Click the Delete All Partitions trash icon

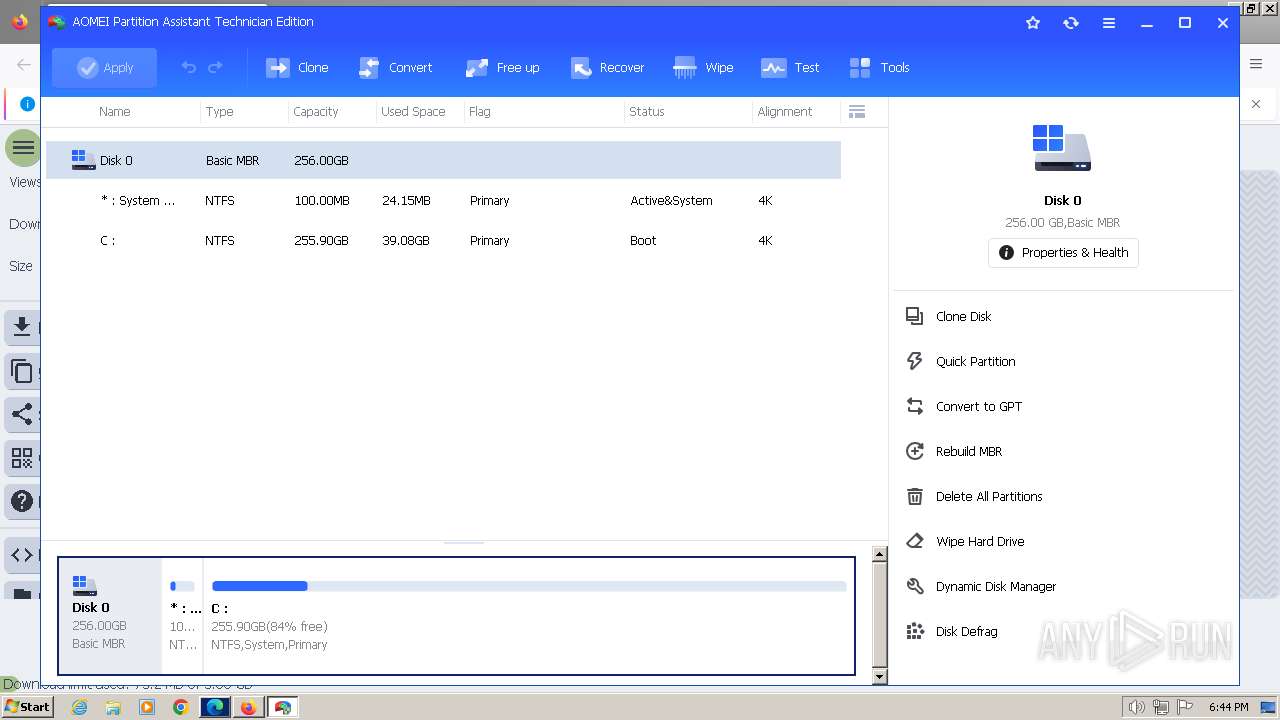point(914,496)
